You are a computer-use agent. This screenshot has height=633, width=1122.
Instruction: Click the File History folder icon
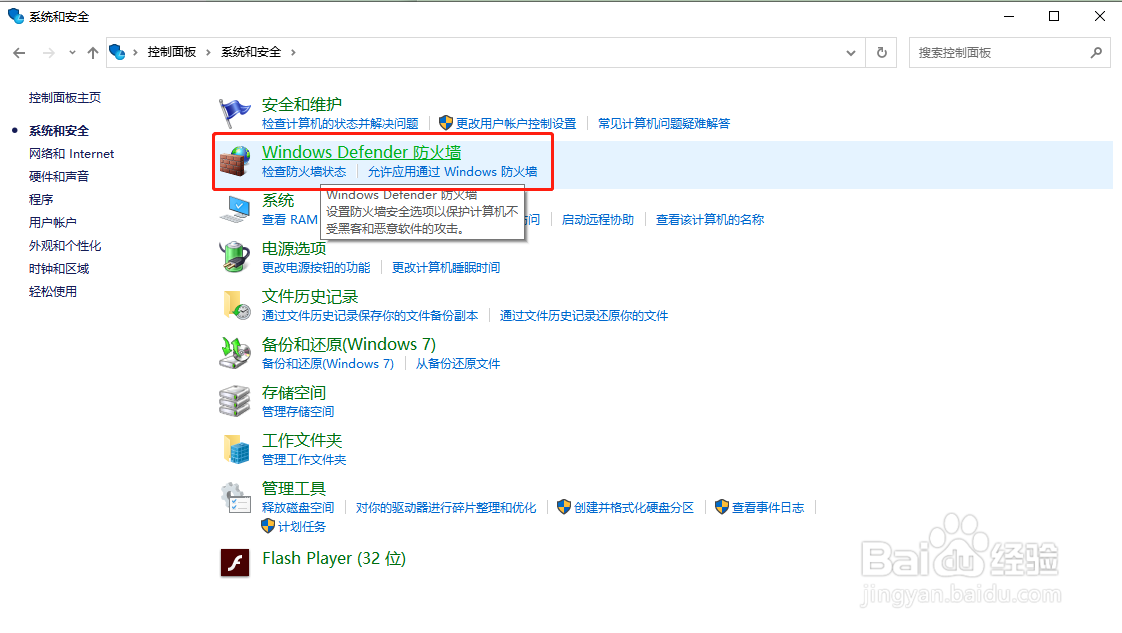click(x=236, y=305)
